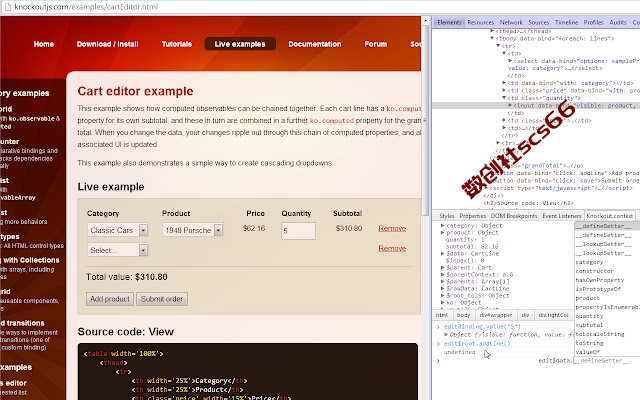The height and width of the screenshot is (400, 640).
Task: Select html in the breadcrumb bar
Action: click(x=441, y=315)
